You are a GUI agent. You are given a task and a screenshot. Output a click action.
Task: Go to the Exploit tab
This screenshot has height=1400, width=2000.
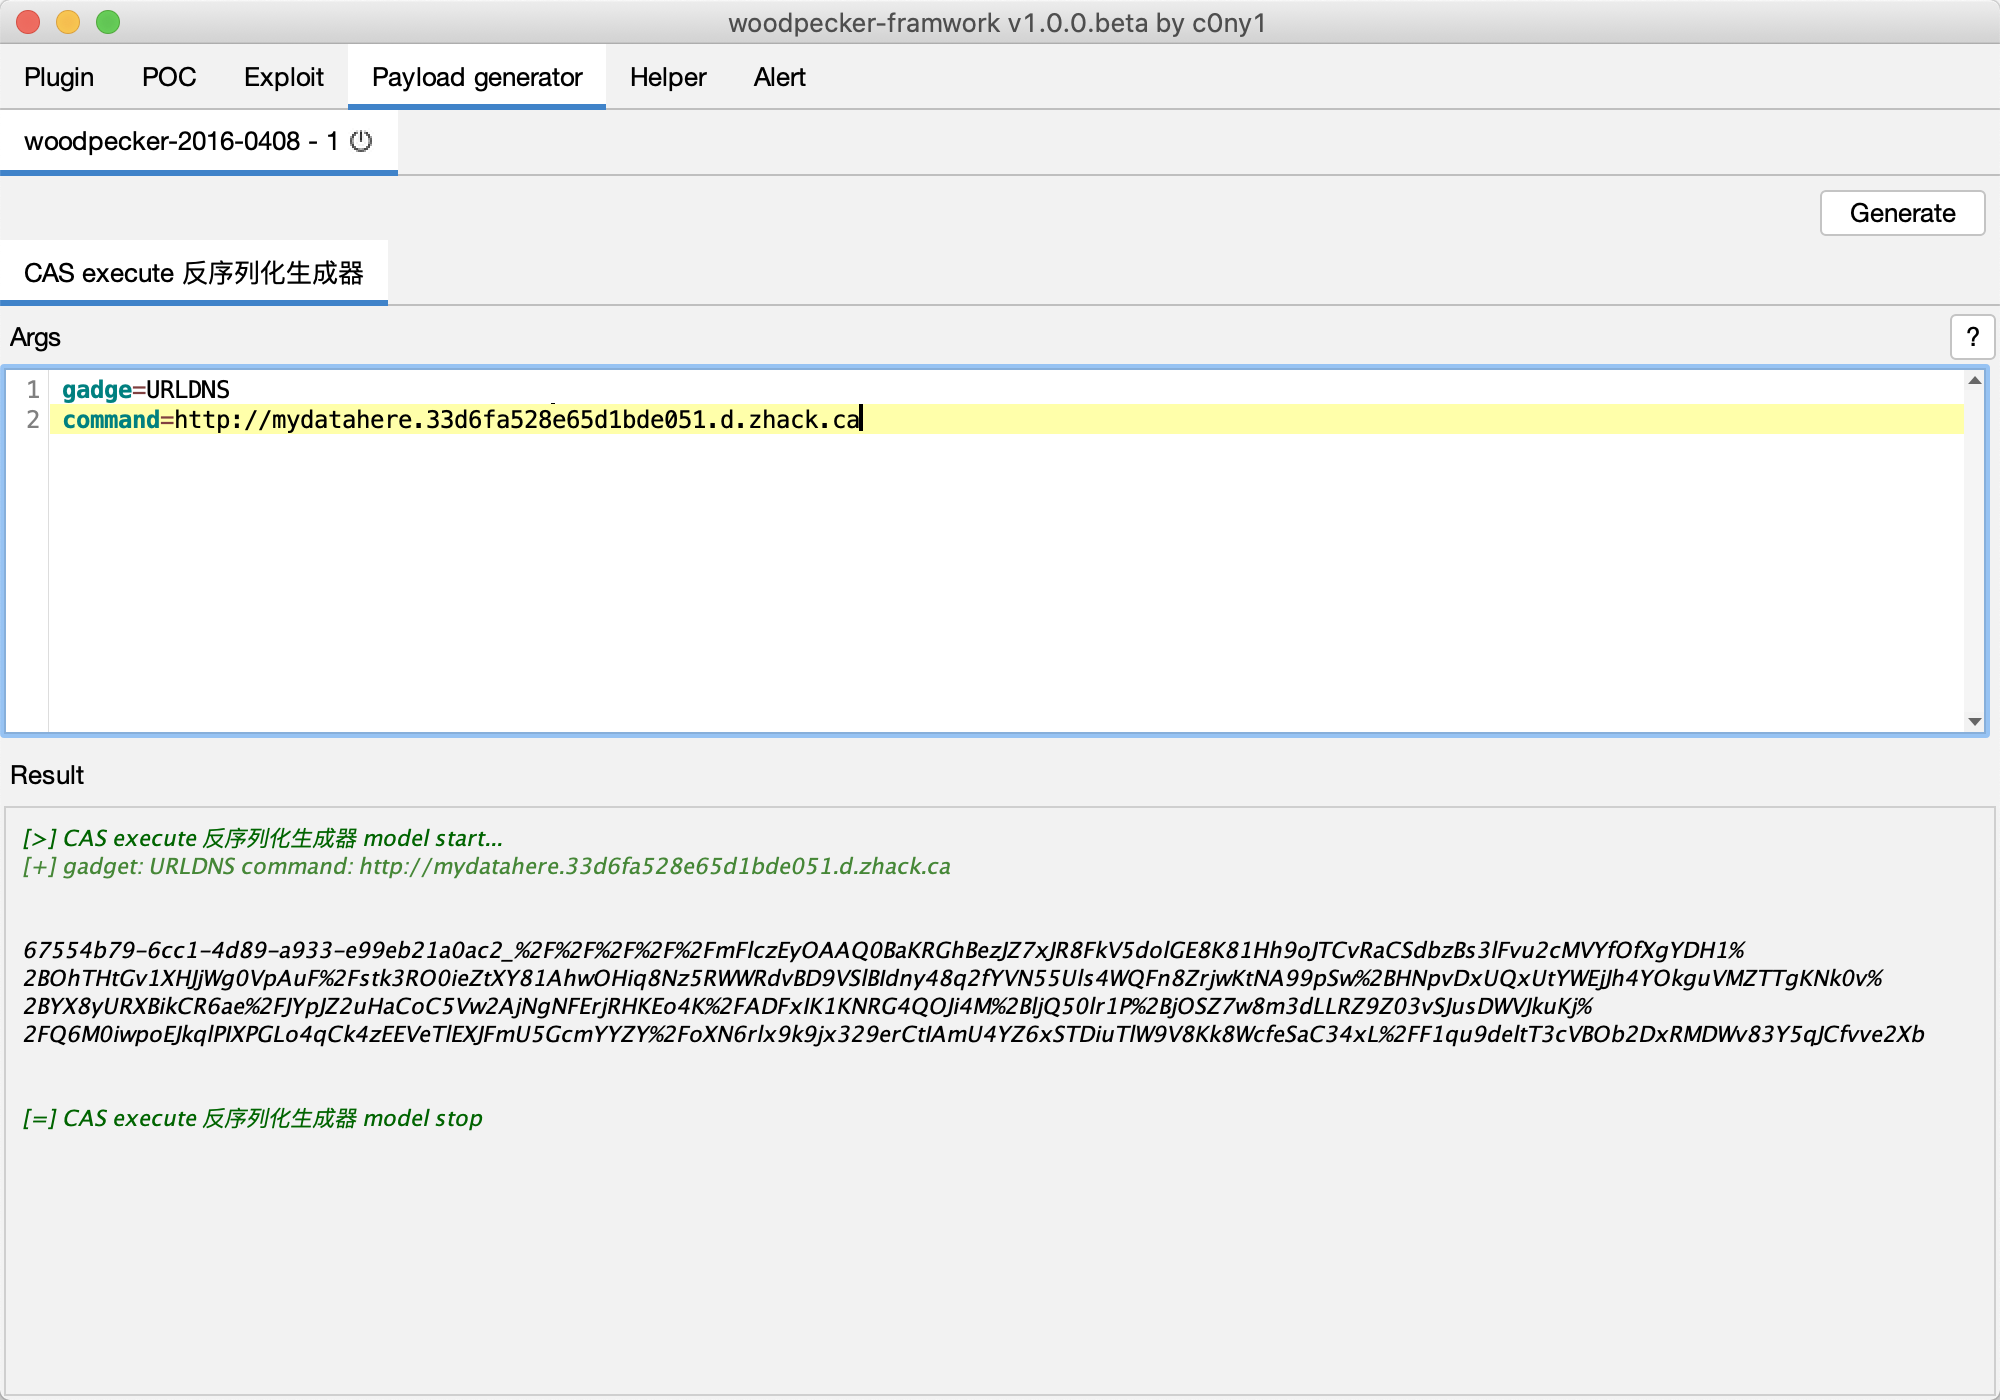click(x=284, y=77)
